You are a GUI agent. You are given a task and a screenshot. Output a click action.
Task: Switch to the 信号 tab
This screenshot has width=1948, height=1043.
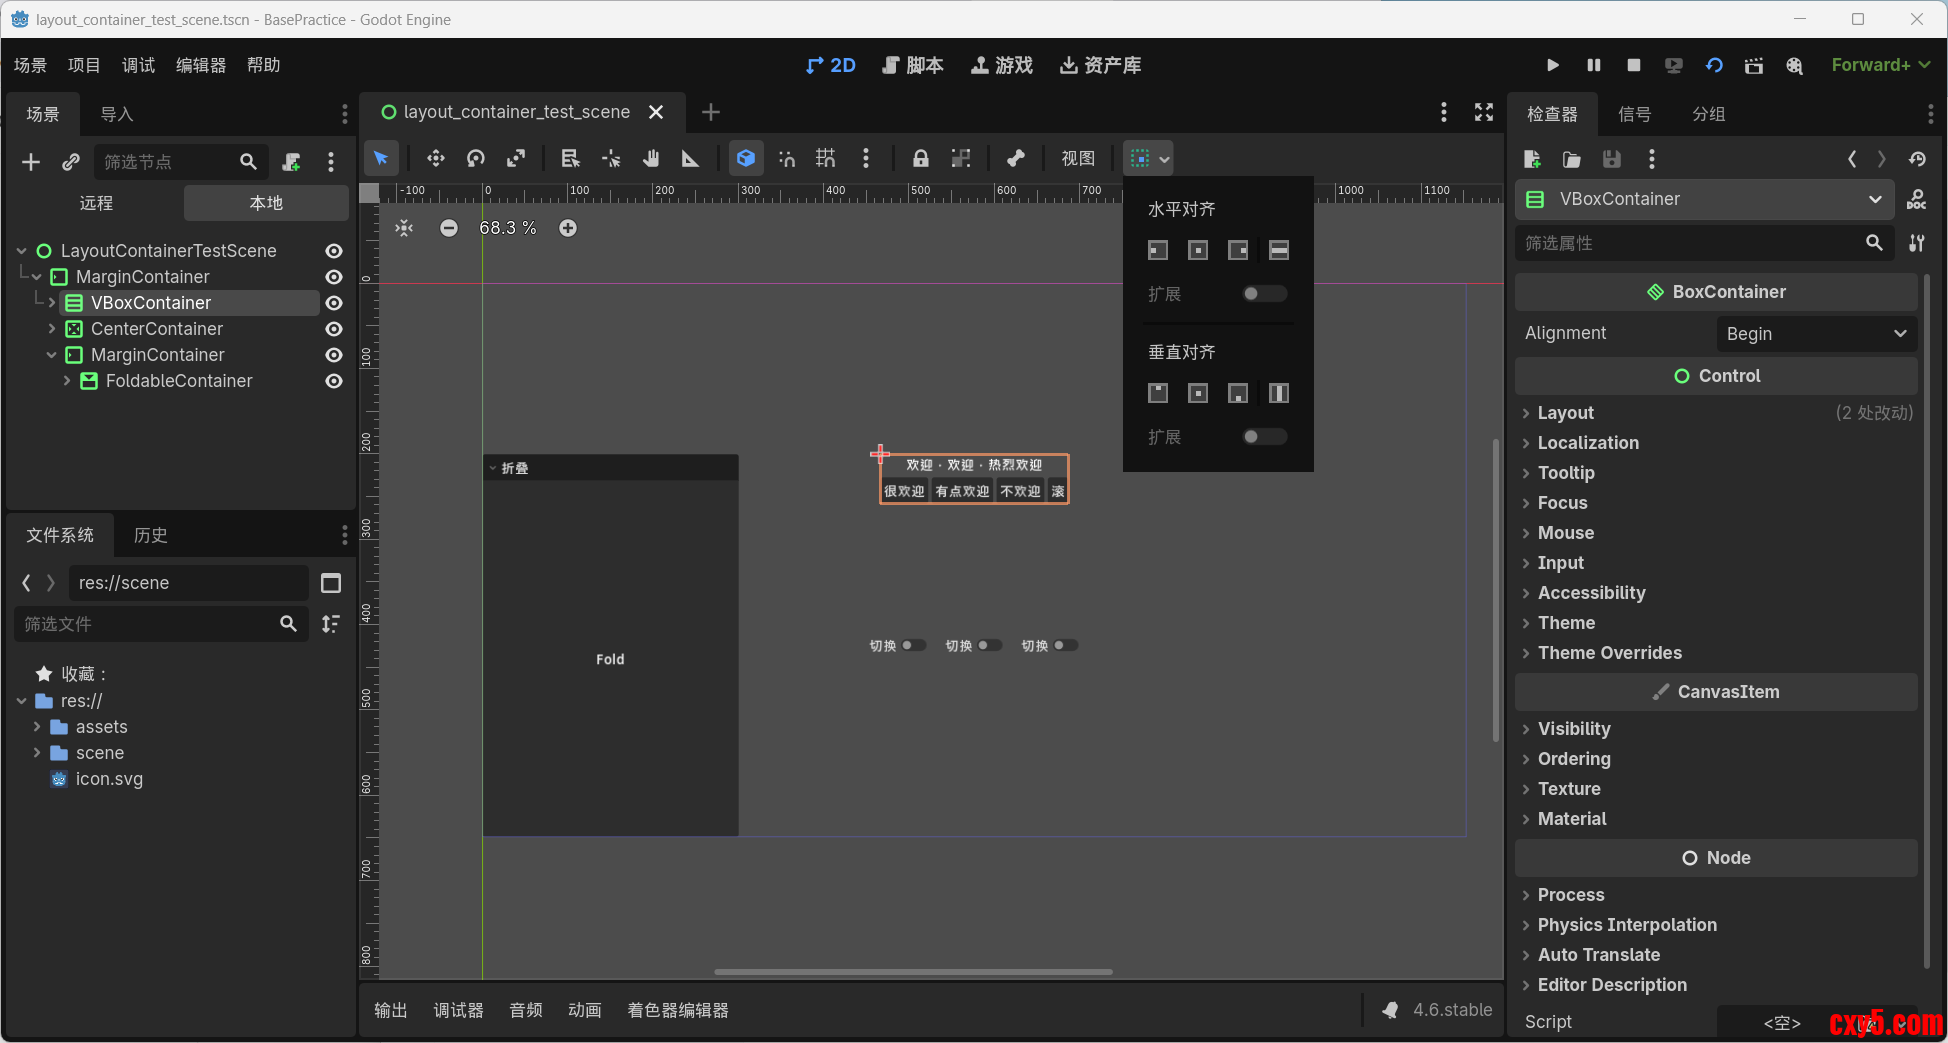click(x=1634, y=113)
